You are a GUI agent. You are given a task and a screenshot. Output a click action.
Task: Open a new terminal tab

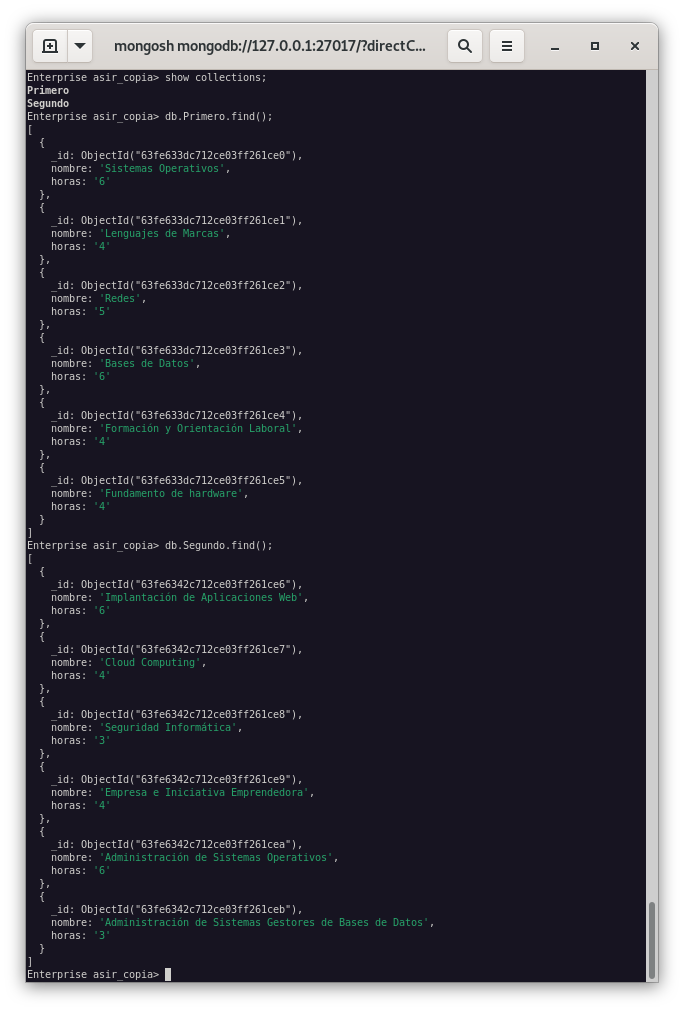pos(50,46)
